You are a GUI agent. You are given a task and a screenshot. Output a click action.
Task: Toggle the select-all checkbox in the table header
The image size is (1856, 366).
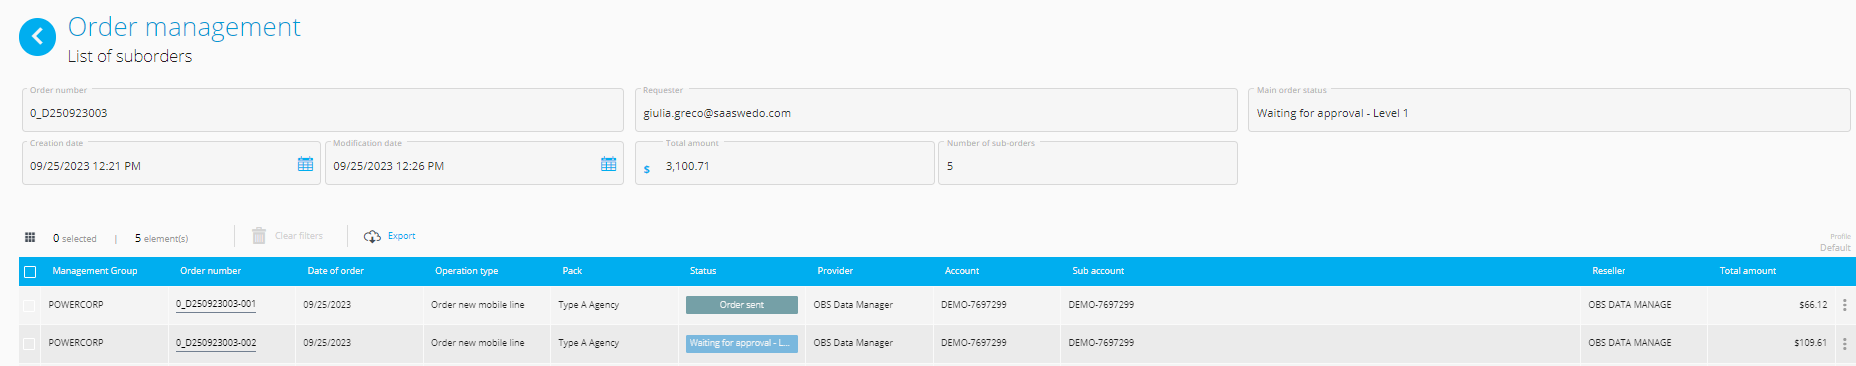(x=30, y=272)
